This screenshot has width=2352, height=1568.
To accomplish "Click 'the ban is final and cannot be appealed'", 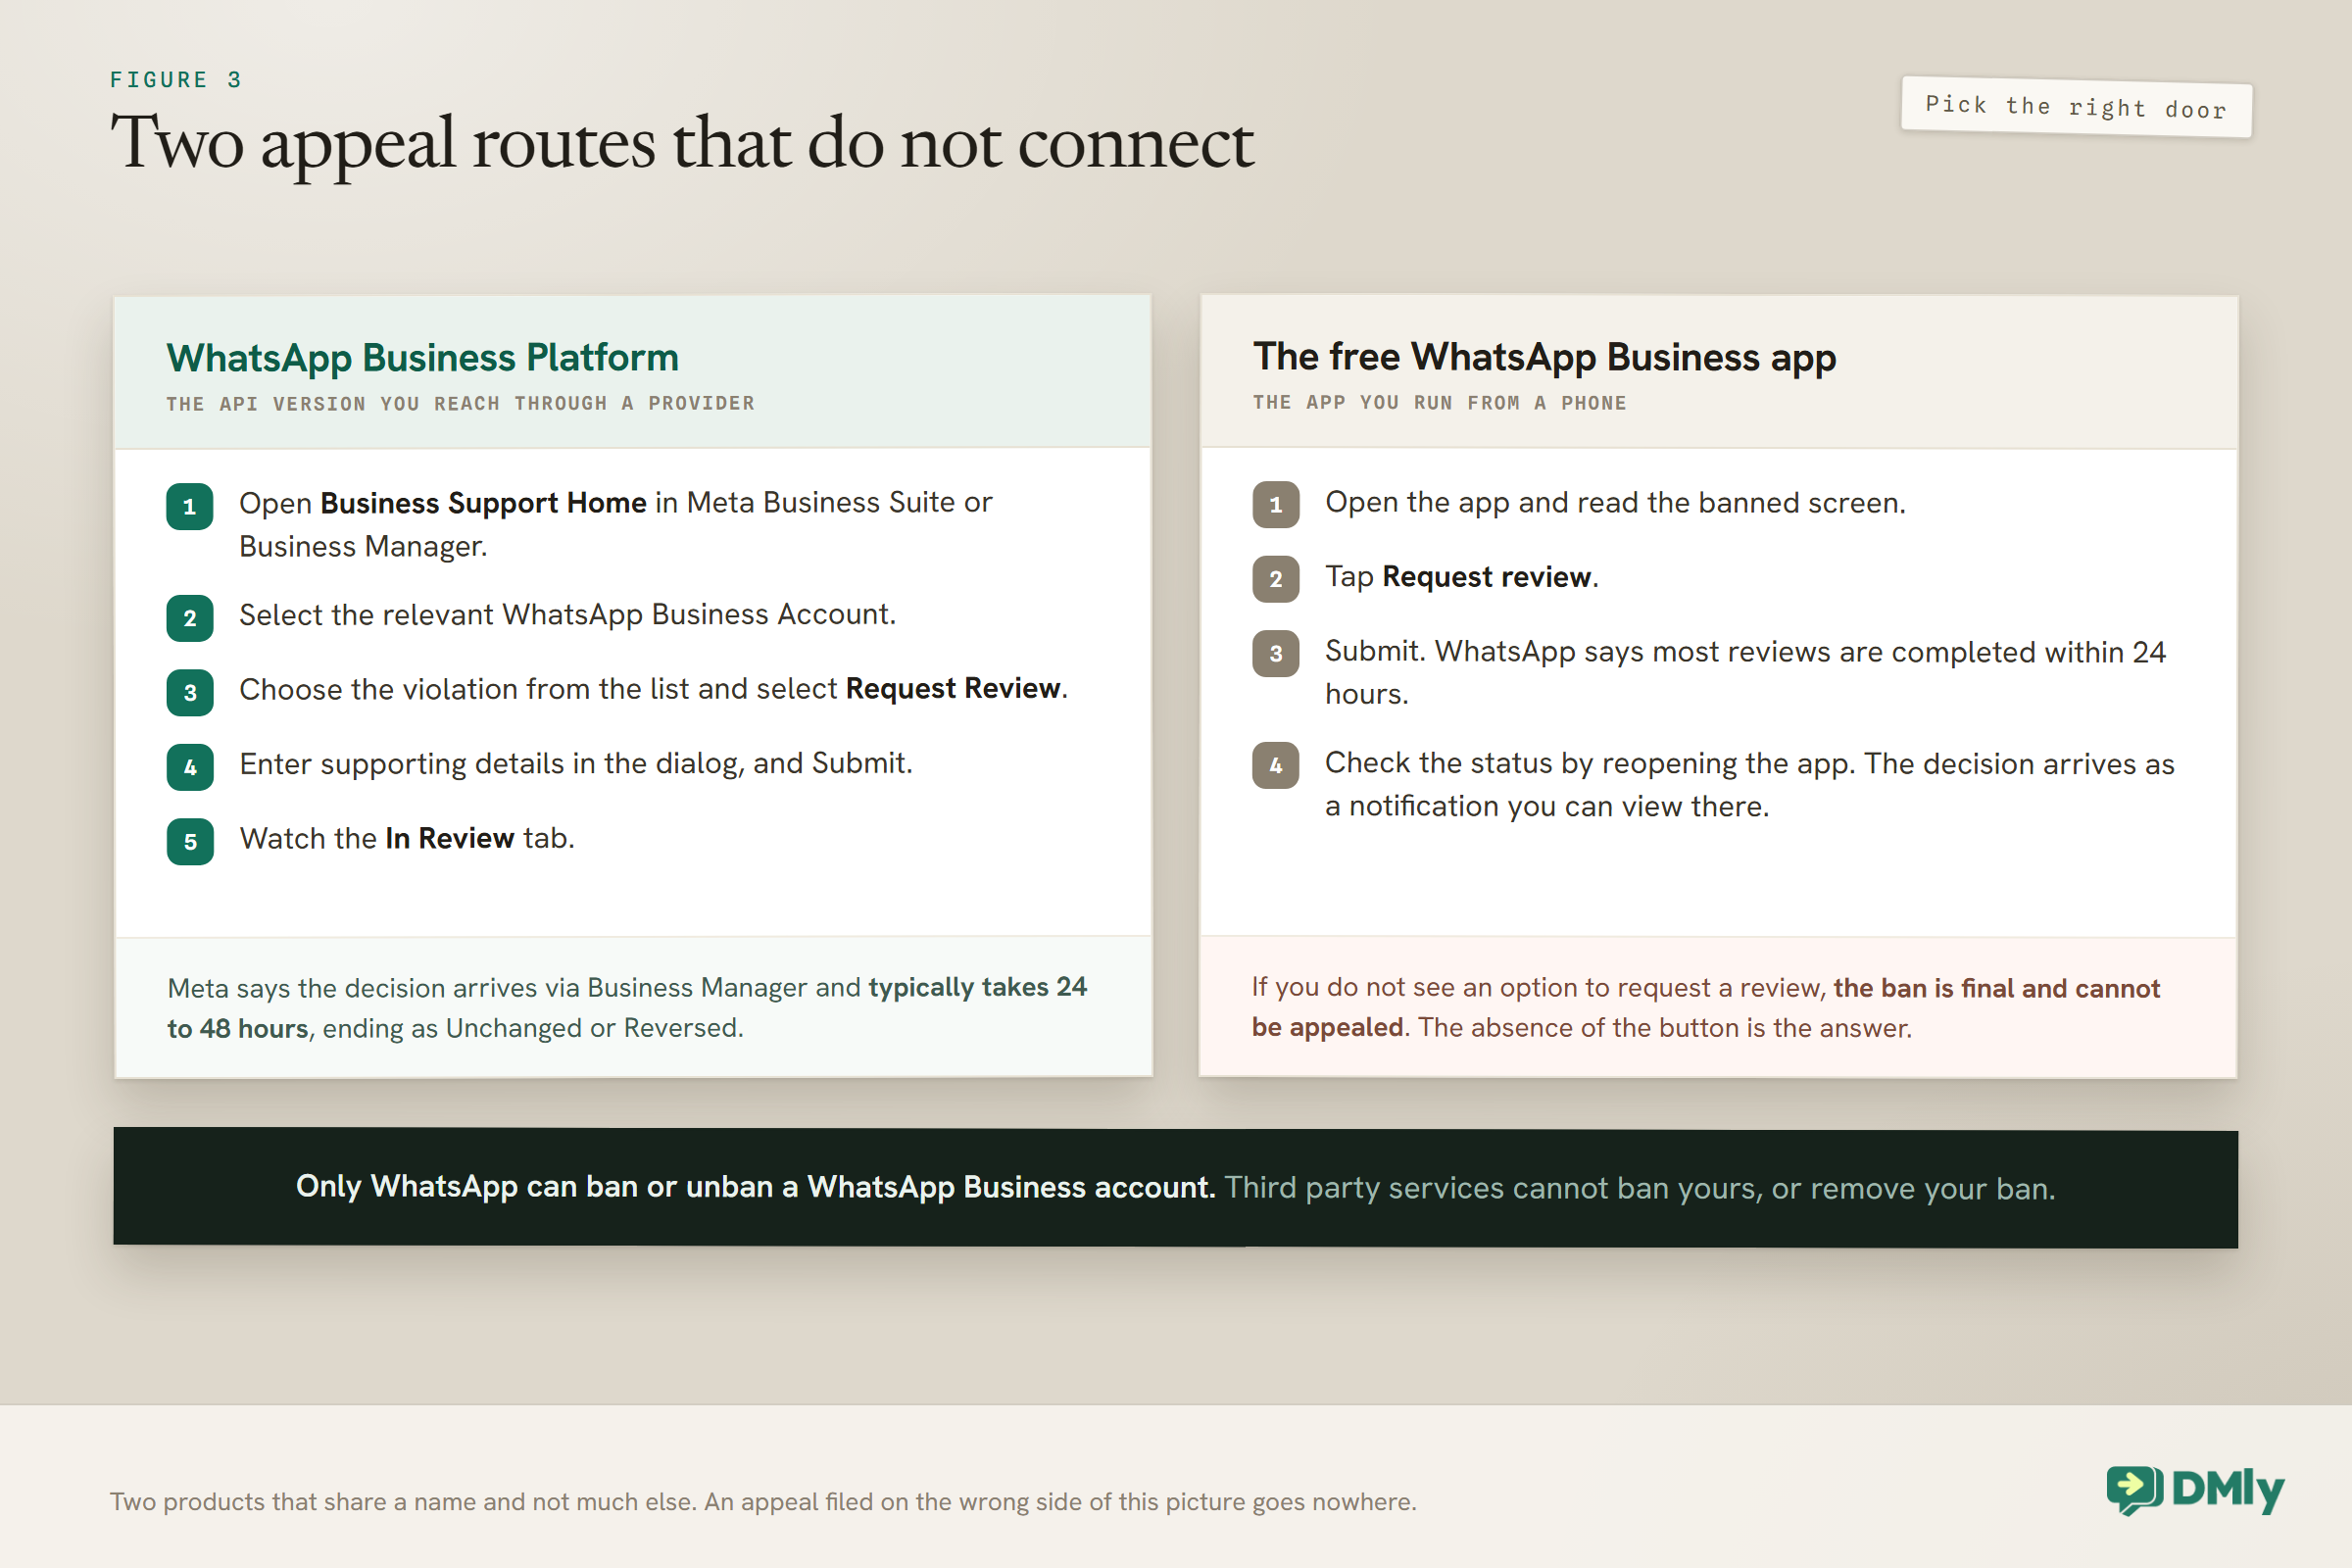I will pos(1706,1008).
